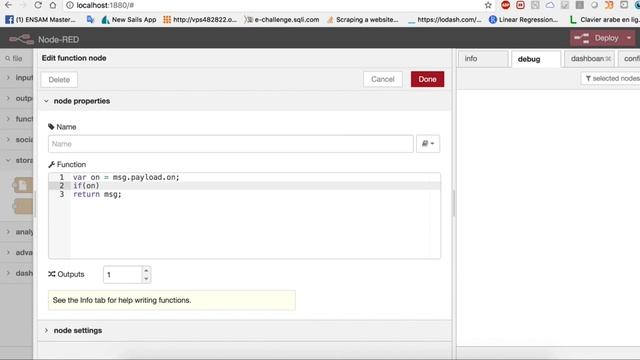The width and height of the screenshot is (640, 360).
Task: Click the Done button
Action: point(427,79)
